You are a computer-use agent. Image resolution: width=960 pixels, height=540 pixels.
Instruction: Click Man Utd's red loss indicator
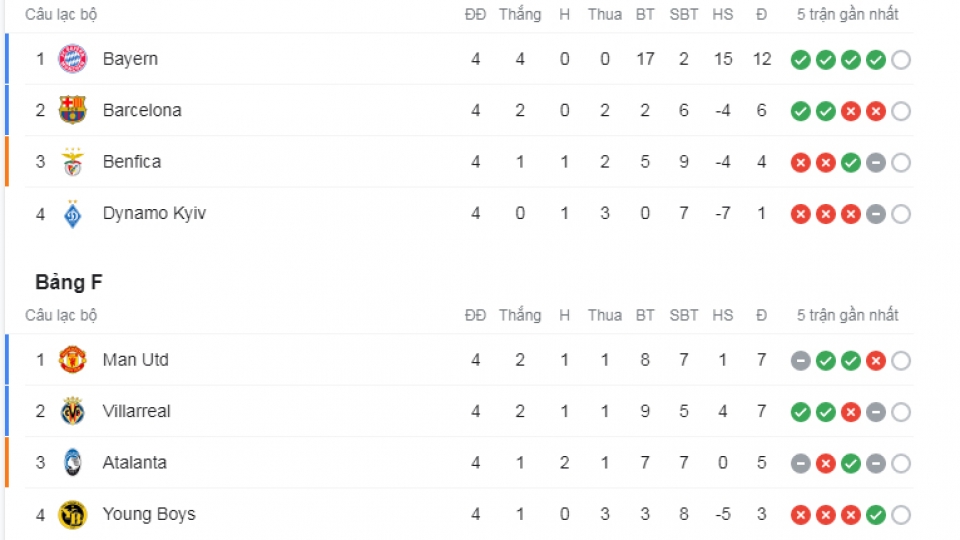click(x=876, y=361)
